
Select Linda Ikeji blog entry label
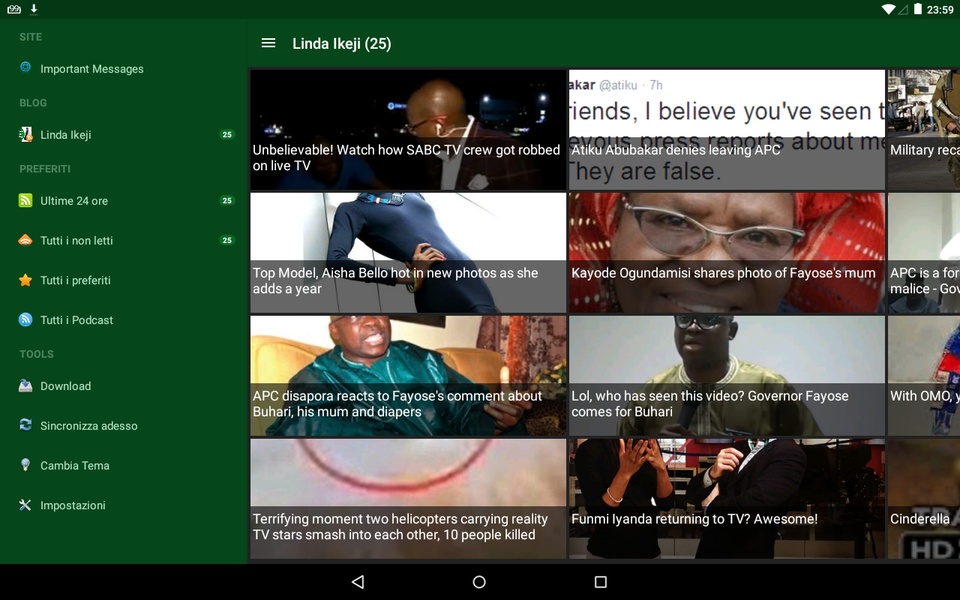[66, 135]
